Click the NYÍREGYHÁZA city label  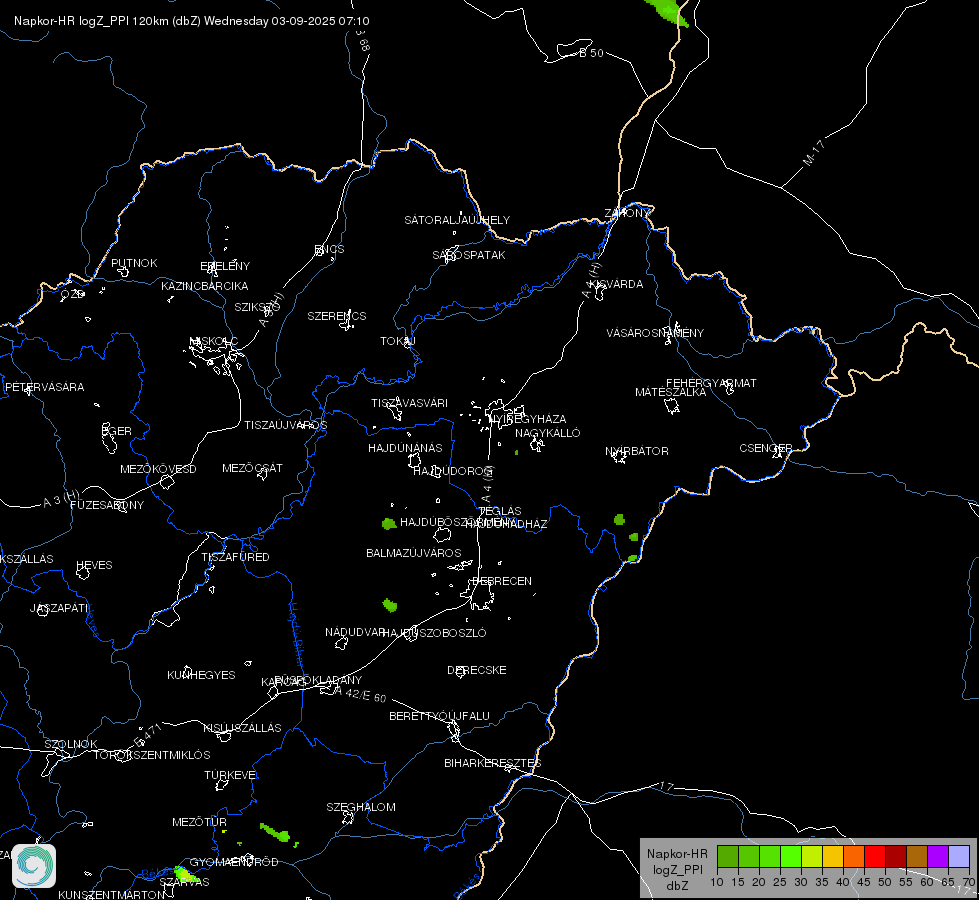tap(528, 418)
